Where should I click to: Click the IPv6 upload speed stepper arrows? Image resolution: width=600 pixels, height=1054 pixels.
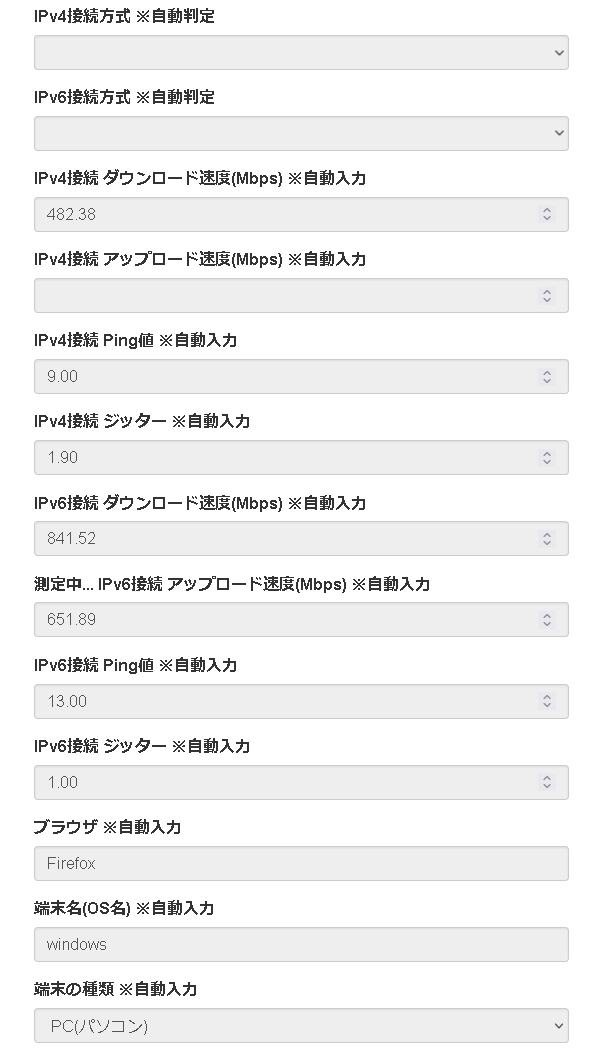tap(547, 620)
